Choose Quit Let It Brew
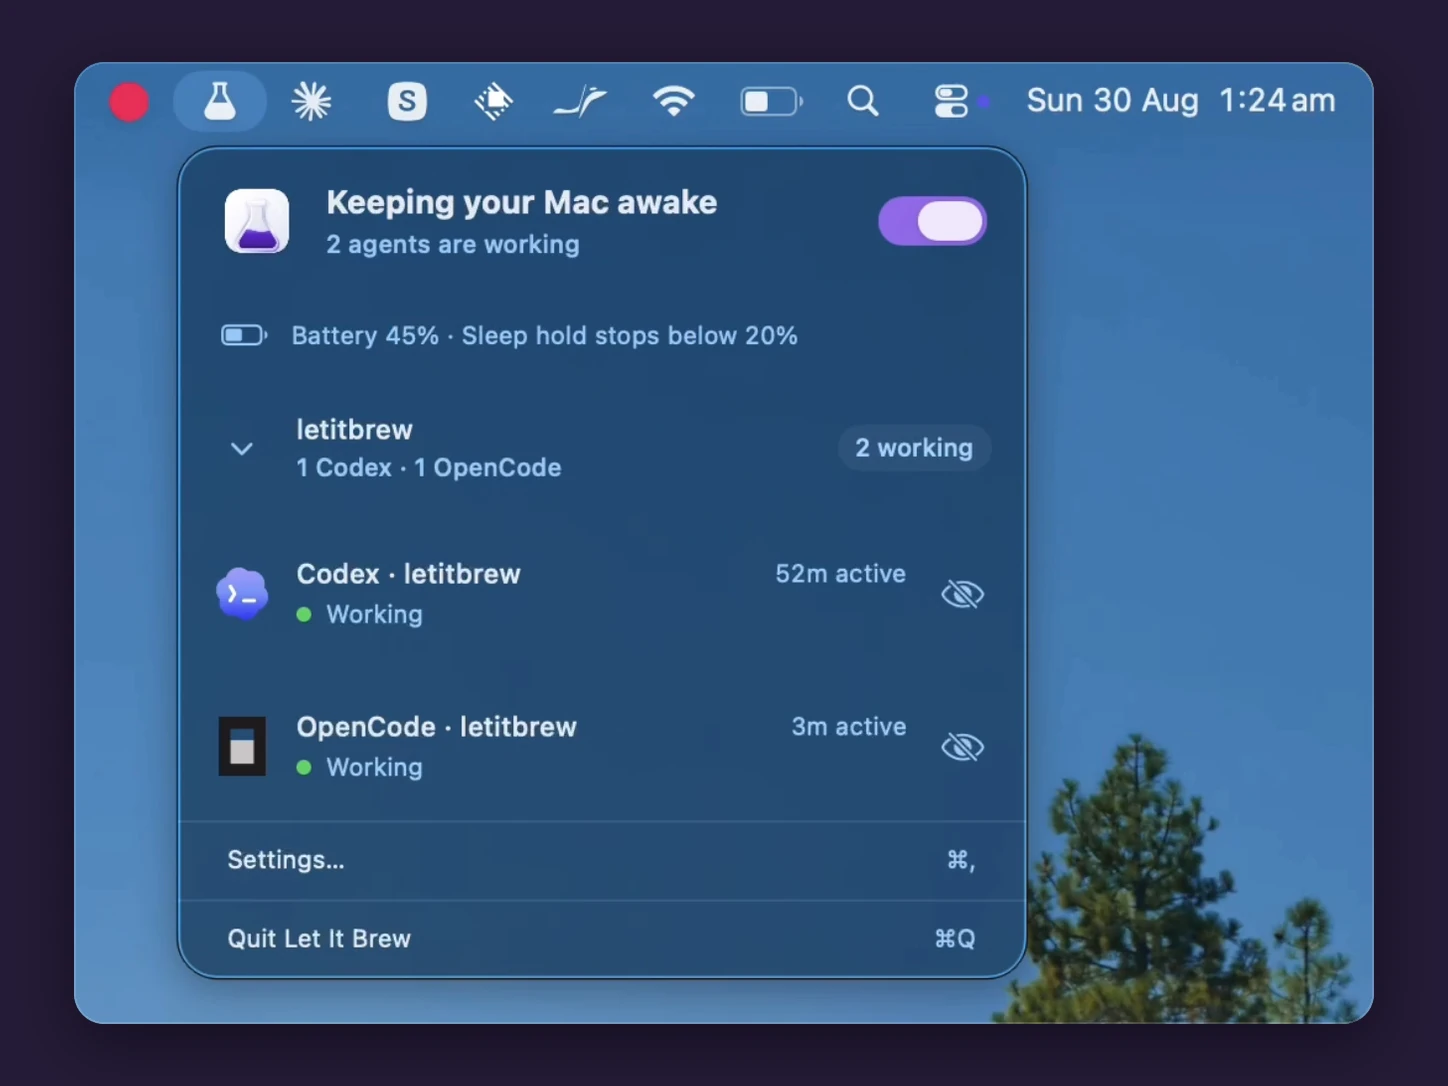Screen dimensions: 1448x1086 [x=603, y=939]
